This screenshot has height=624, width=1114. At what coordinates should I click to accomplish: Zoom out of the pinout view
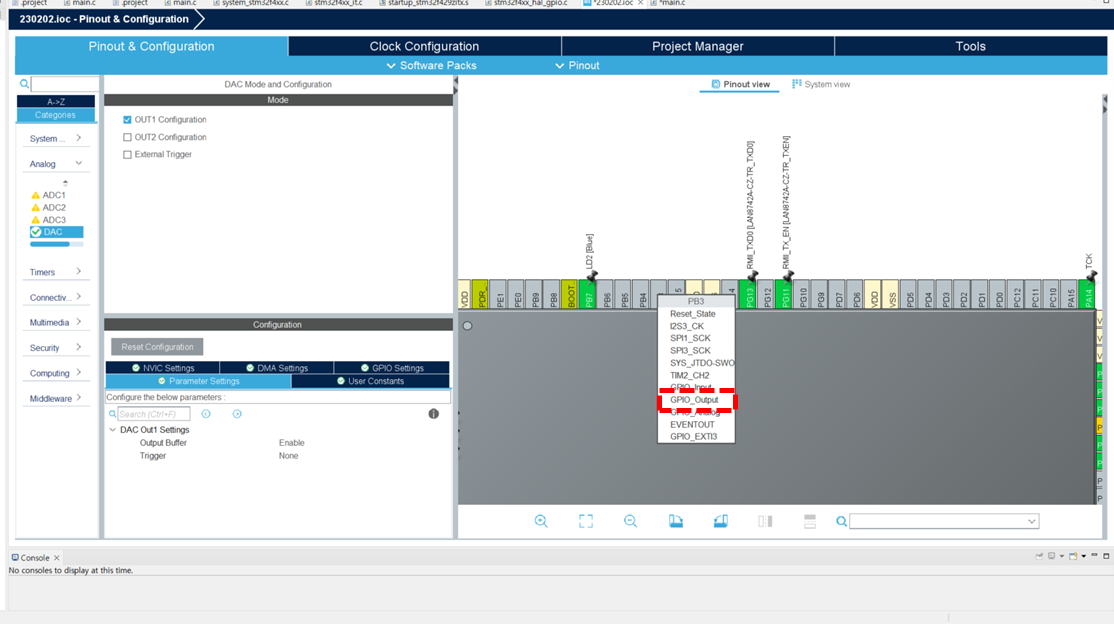point(630,521)
